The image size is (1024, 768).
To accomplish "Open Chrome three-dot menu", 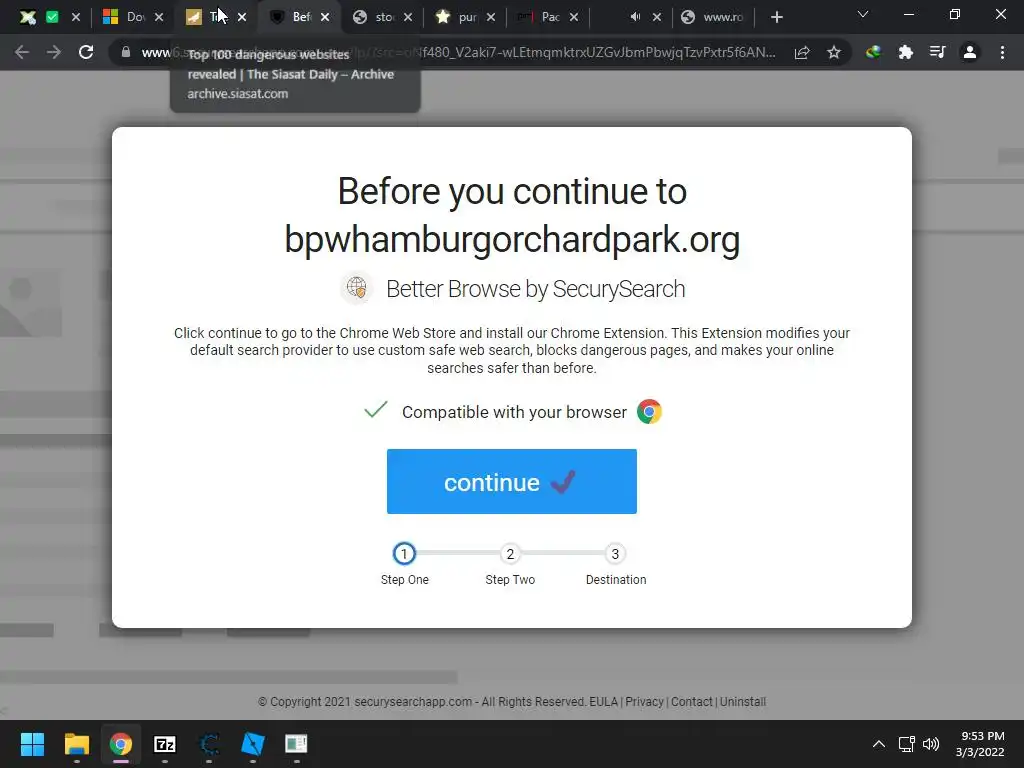I will tap(1002, 52).
